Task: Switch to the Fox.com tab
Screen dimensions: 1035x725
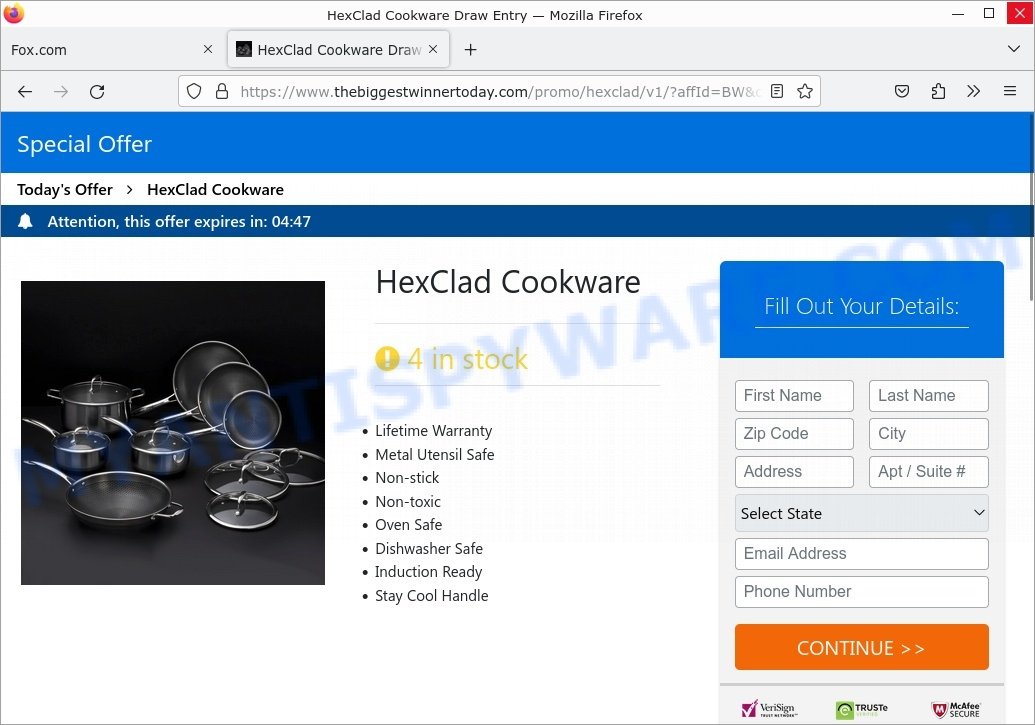Action: pos(111,50)
